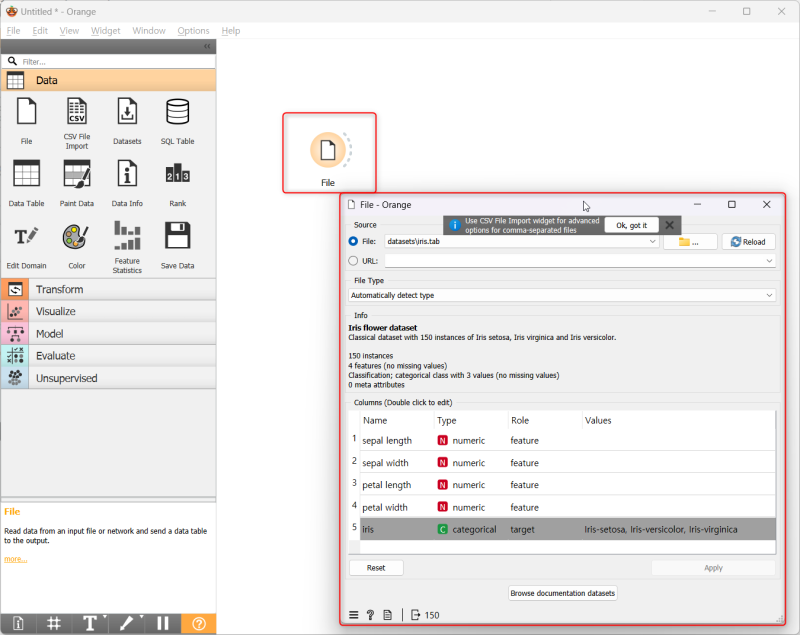Open the File menu
800x635 pixels.
click(x=13, y=31)
